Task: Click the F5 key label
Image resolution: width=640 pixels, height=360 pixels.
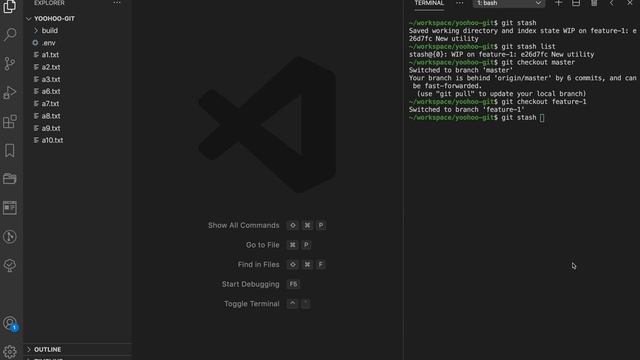Action: coord(293,284)
